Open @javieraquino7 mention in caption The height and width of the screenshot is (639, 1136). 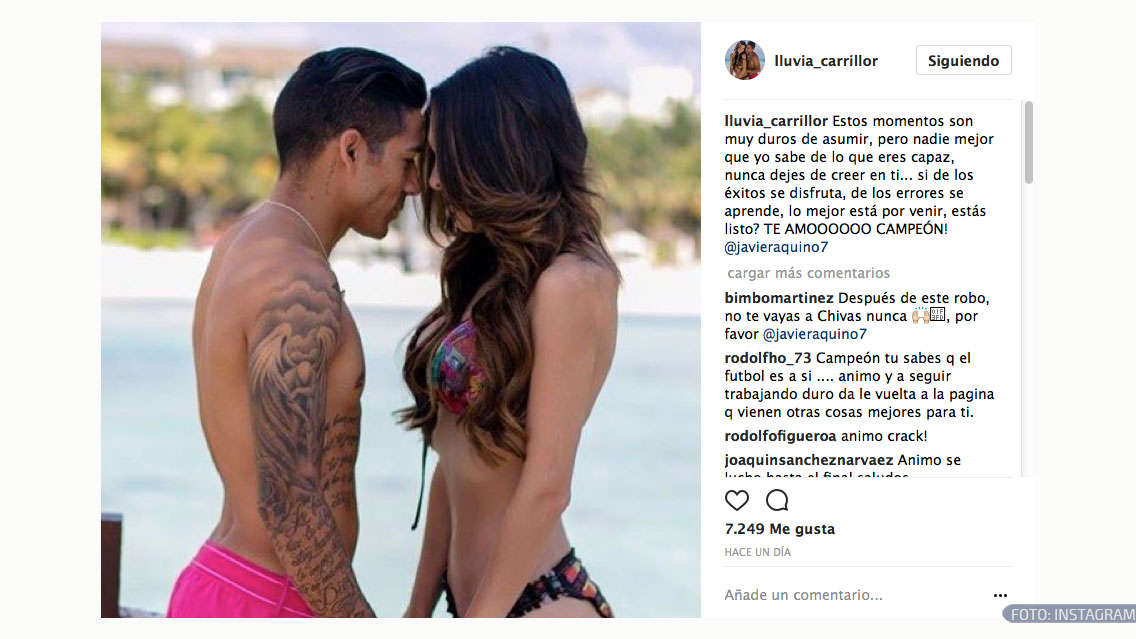pos(776,247)
